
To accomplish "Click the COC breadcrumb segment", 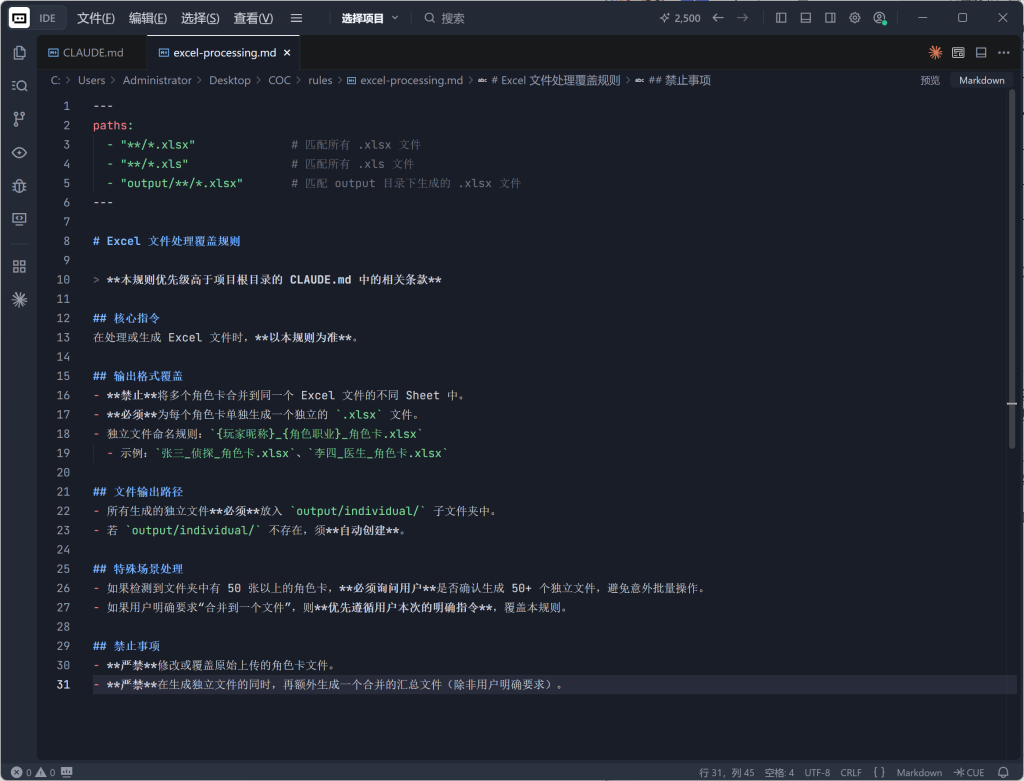I will click(x=280, y=80).
